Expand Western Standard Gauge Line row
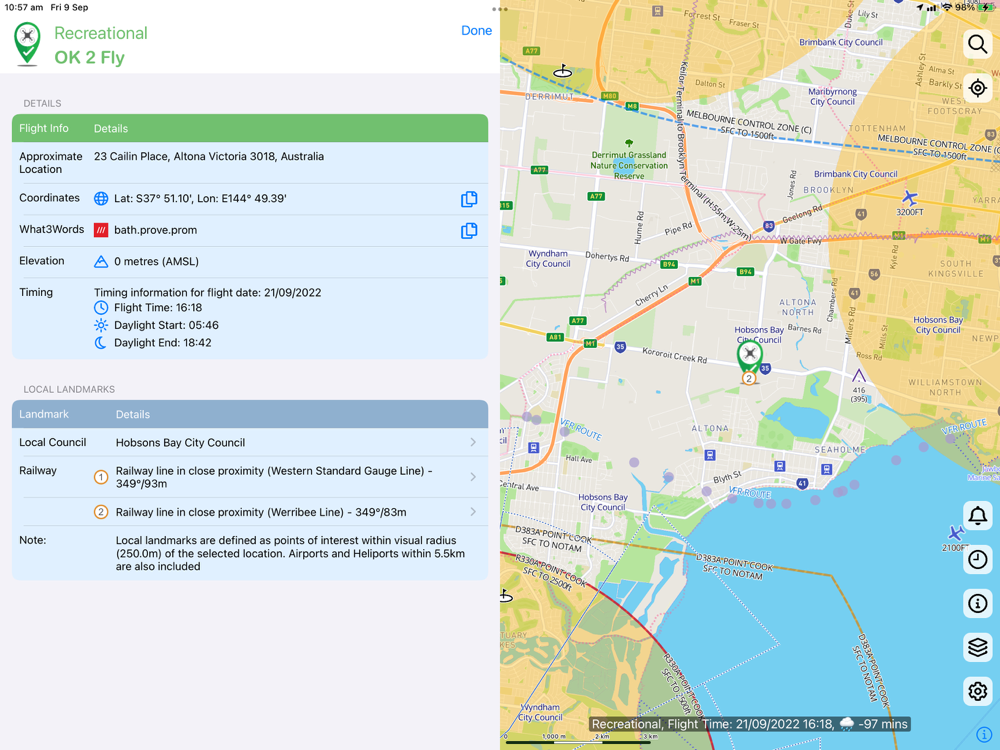The image size is (1000, 750). coord(250,477)
